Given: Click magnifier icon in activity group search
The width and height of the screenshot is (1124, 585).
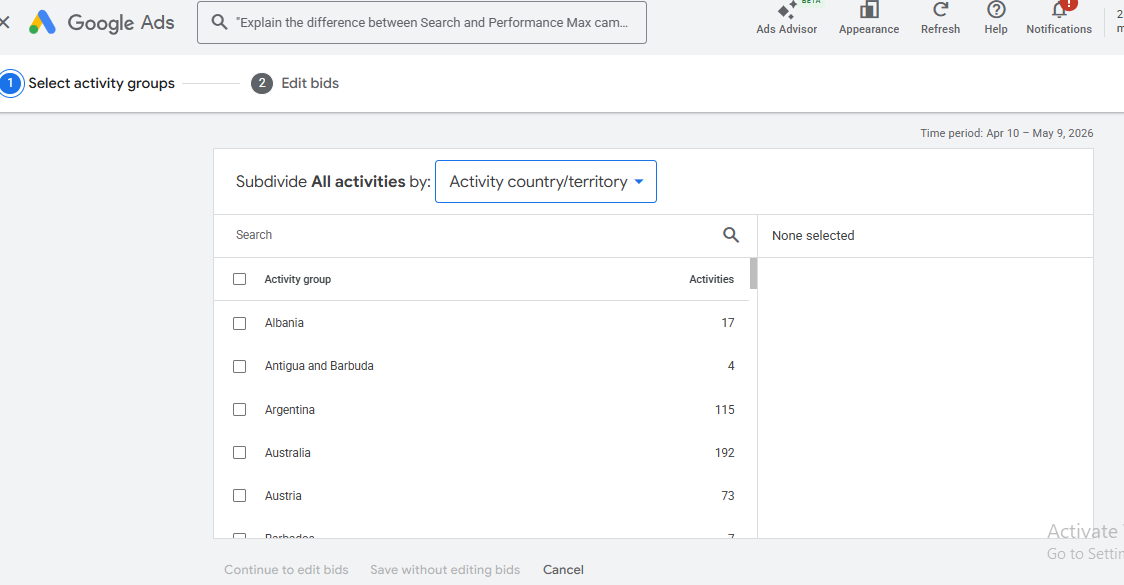Looking at the screenshot, I should (730, 234).
